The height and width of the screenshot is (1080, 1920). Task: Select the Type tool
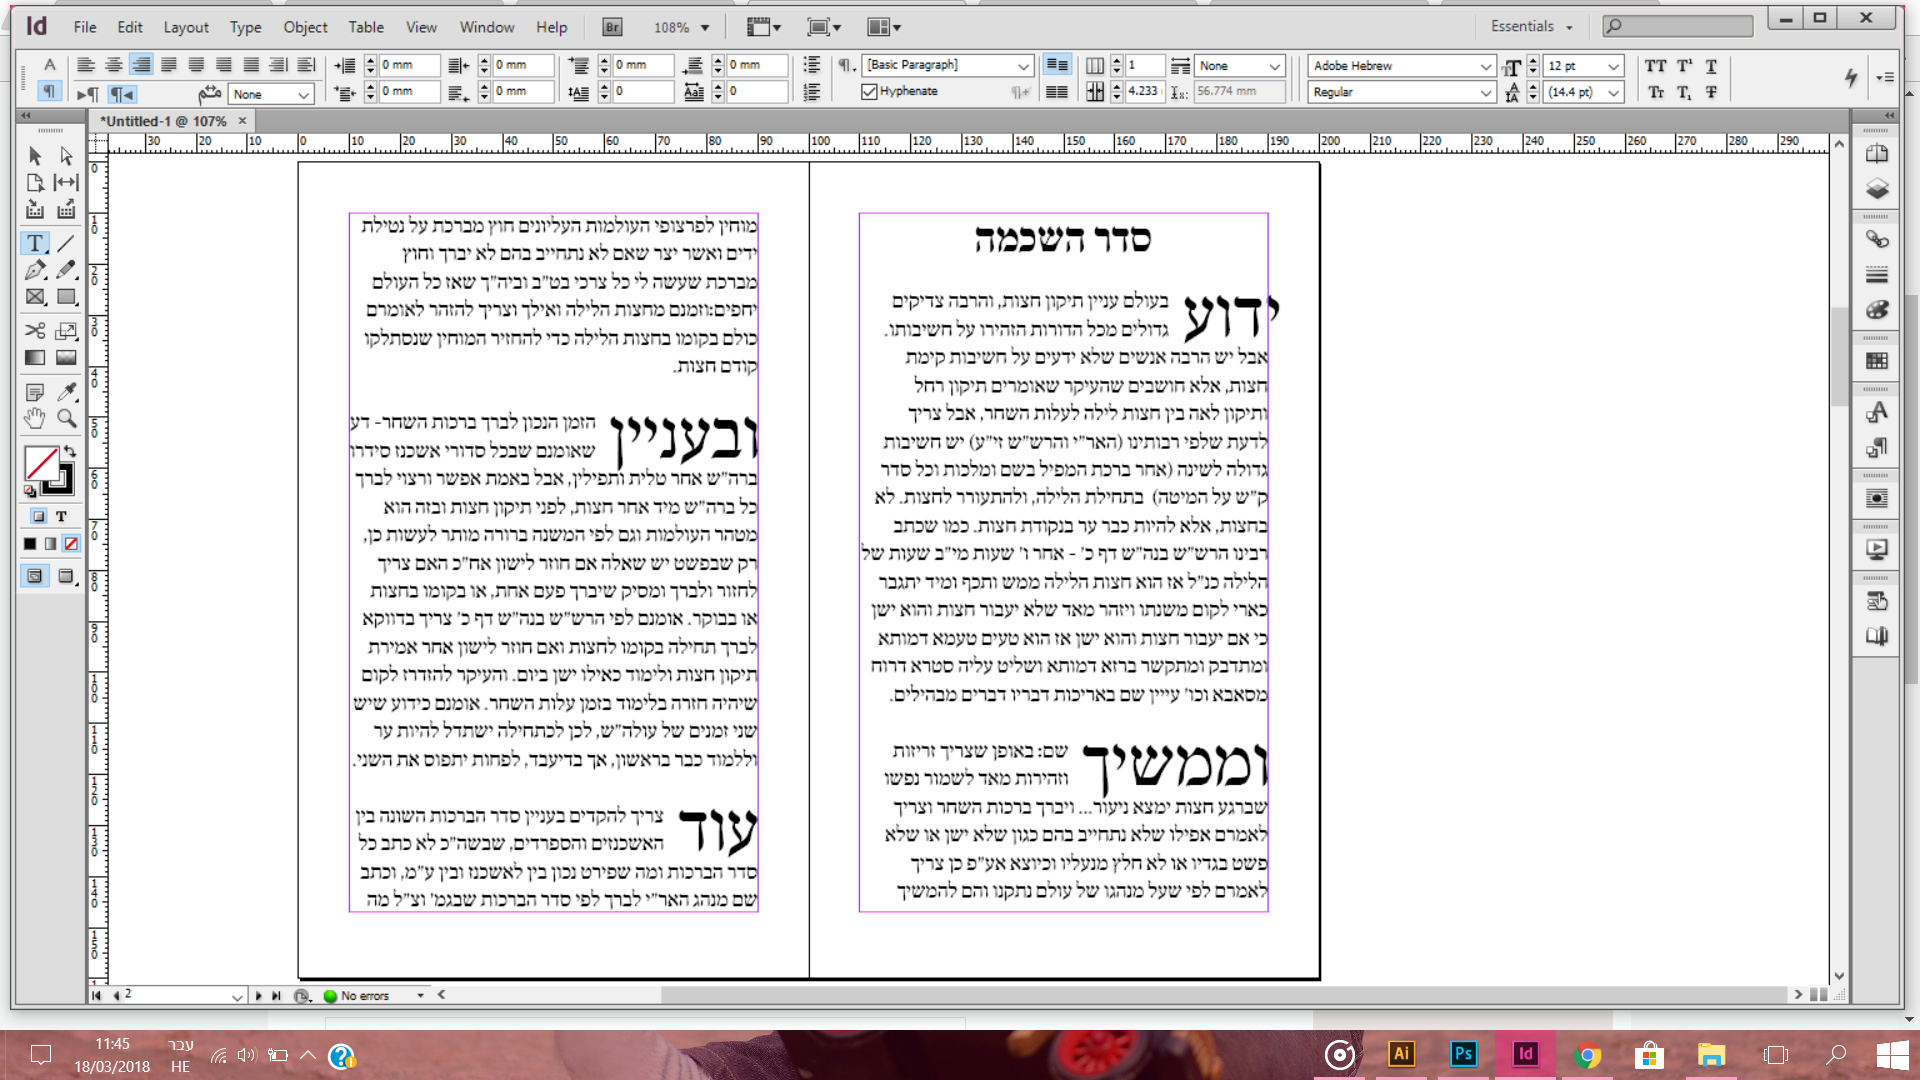point(35,243)
